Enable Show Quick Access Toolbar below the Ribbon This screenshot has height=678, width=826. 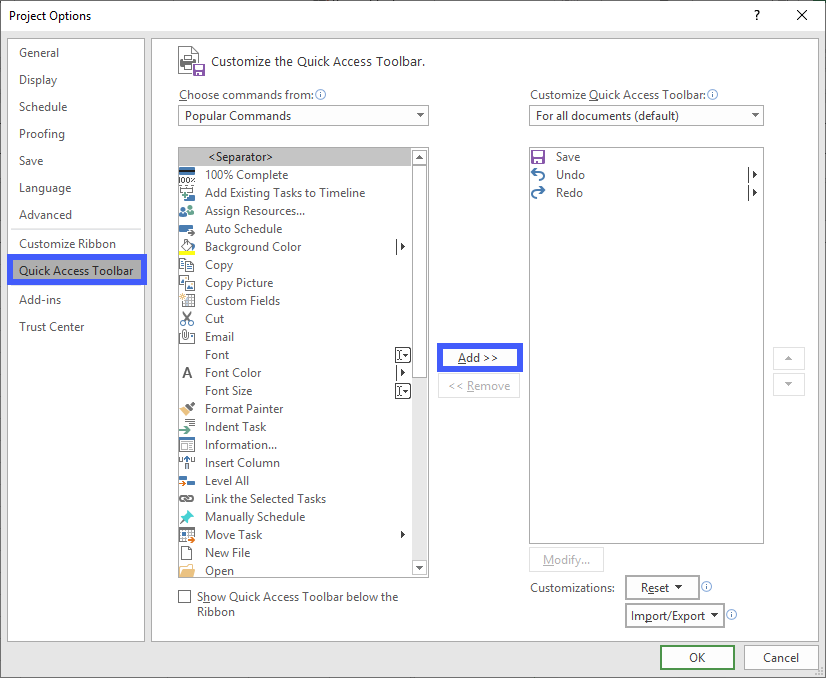[184, 596]
